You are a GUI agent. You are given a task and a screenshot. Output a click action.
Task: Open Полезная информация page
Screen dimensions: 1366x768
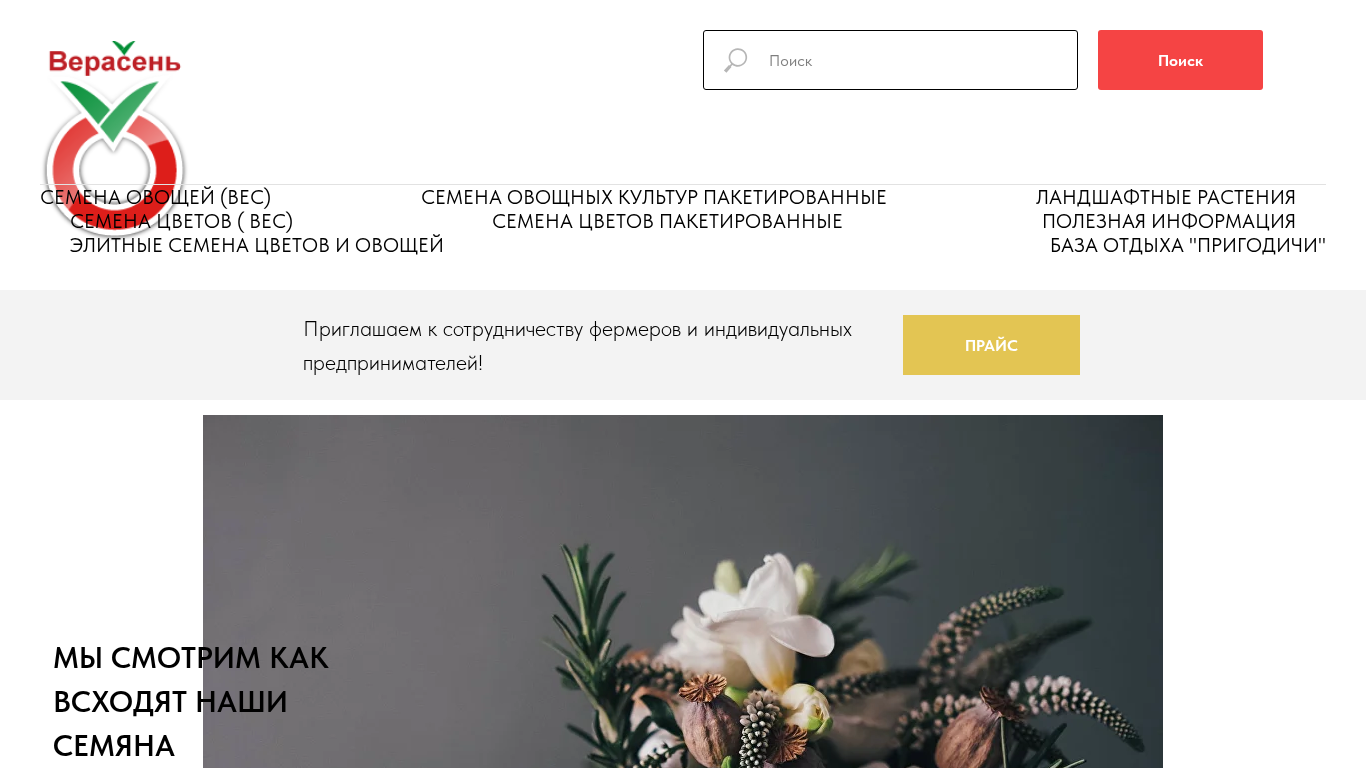click(x=1169, y=221)
